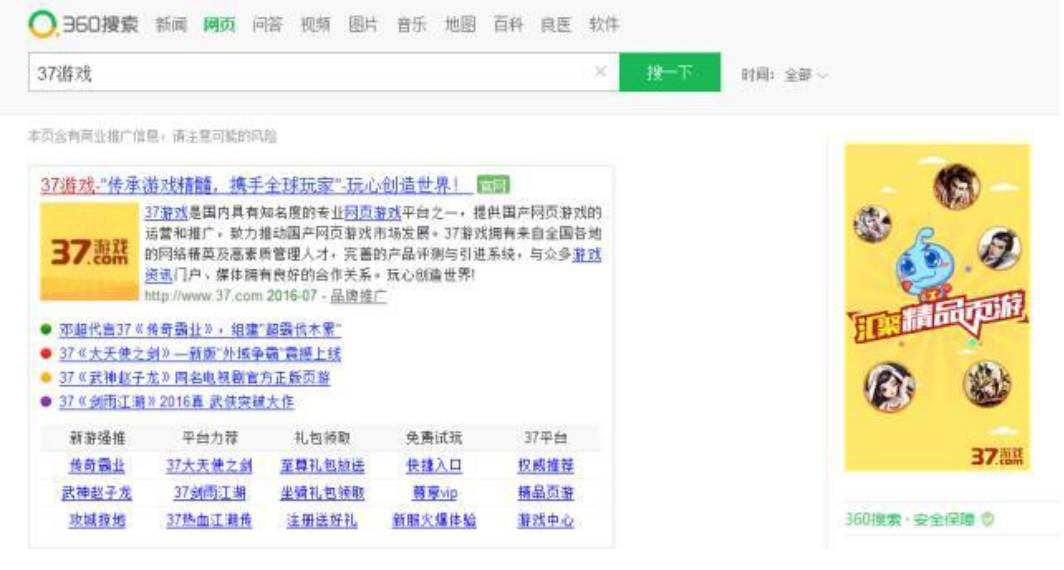Select the 百科 tab
Screen dimensions: 1064x570
pyautogui.click(x=508, y=24)
